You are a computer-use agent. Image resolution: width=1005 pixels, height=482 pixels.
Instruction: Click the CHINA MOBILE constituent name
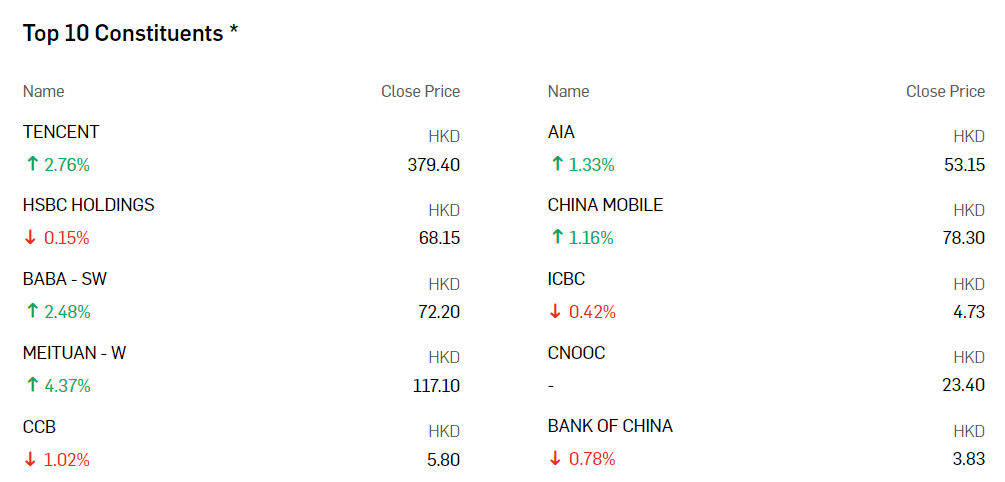pos(605,205)
